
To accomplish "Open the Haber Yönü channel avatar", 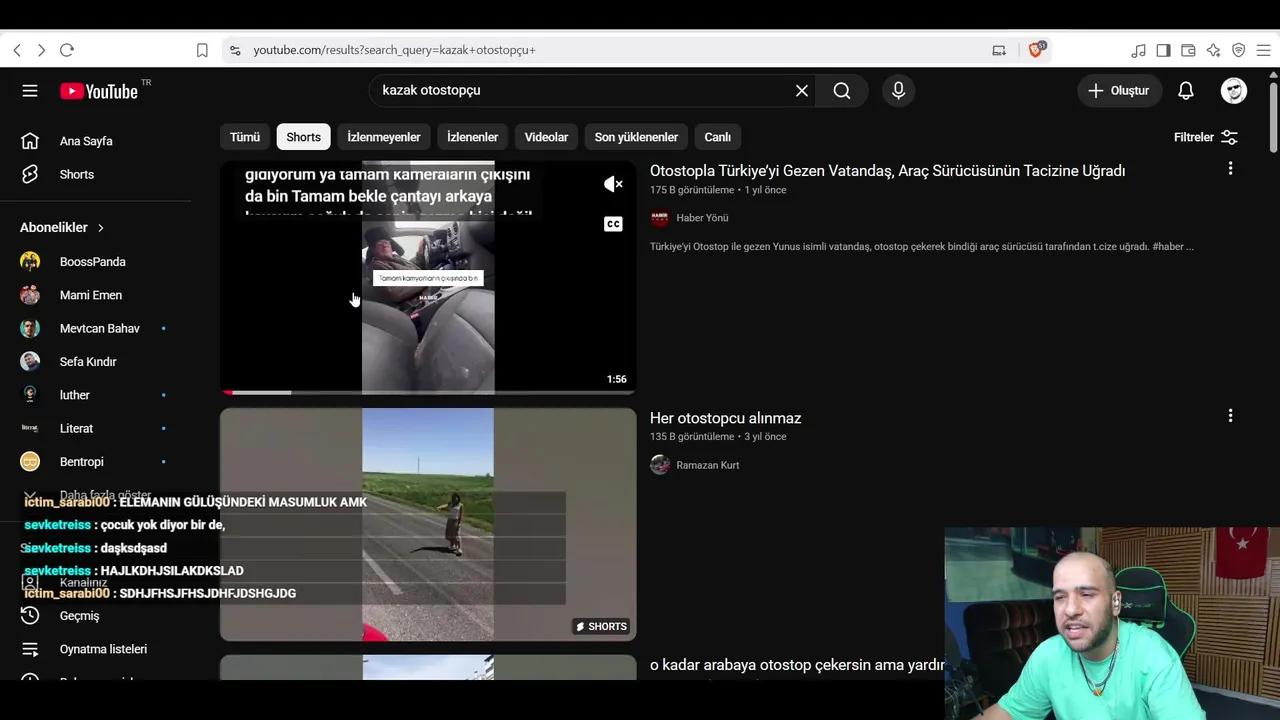I will point(660,218).
